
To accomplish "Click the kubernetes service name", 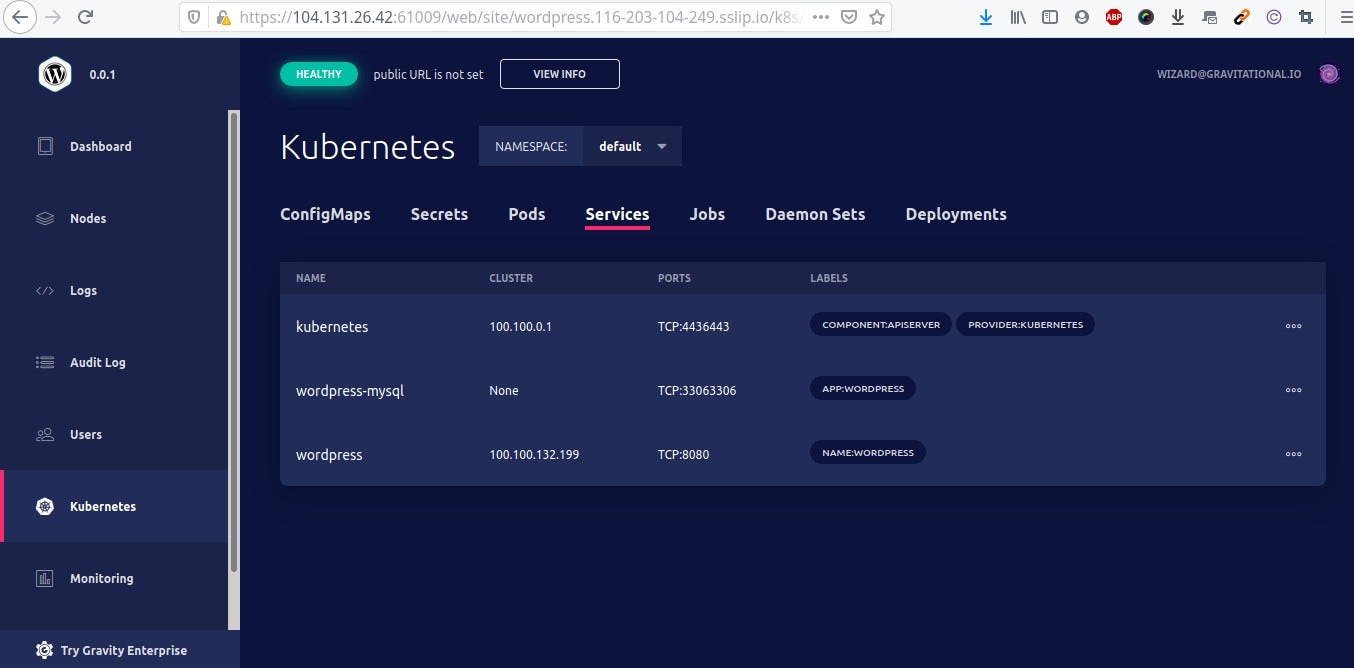I will (x=332, y=327).
